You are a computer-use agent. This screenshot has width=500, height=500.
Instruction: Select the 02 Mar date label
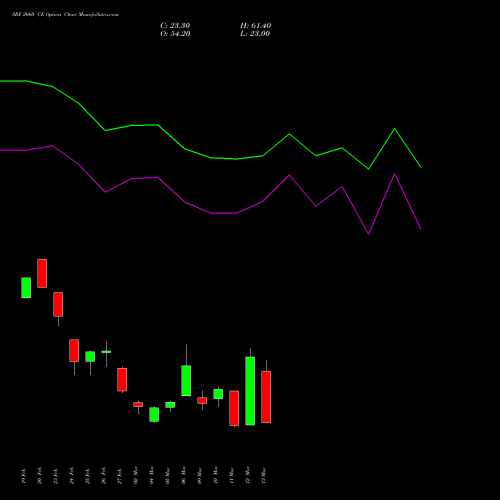[x=135, y=476]
